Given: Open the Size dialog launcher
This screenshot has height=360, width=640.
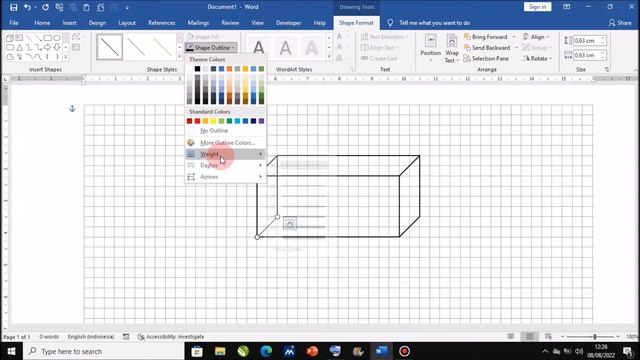Looking at the screenshot, I should click(607, 69).
